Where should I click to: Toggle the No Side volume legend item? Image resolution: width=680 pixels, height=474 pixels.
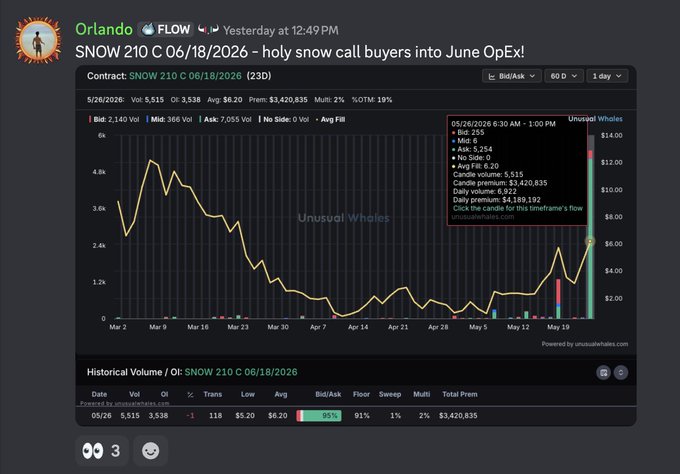coord(284,119)
